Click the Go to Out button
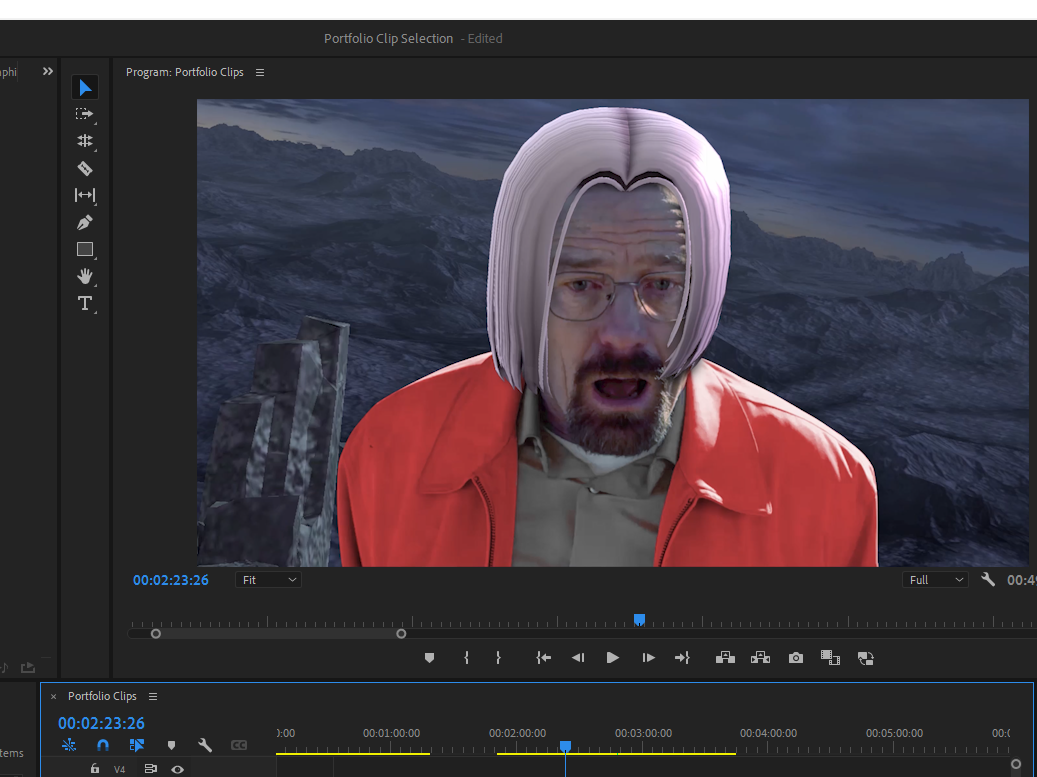This screenshot has height=777, width=1037. 682,658
